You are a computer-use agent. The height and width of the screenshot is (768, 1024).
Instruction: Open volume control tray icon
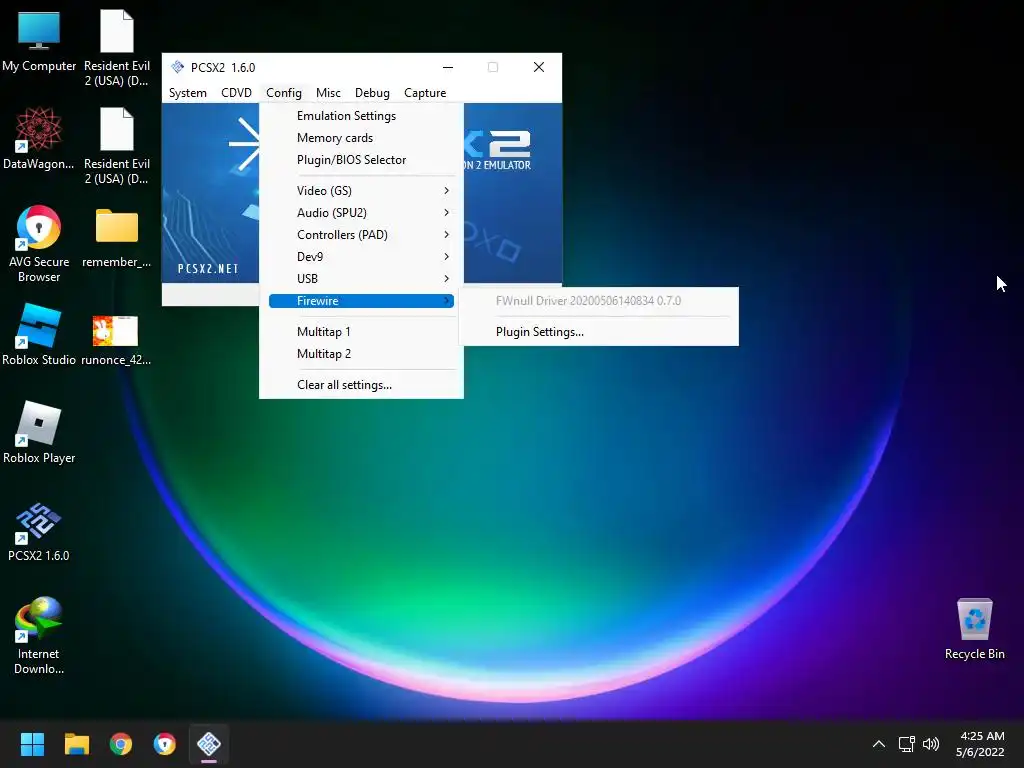[x=931, y=744]
